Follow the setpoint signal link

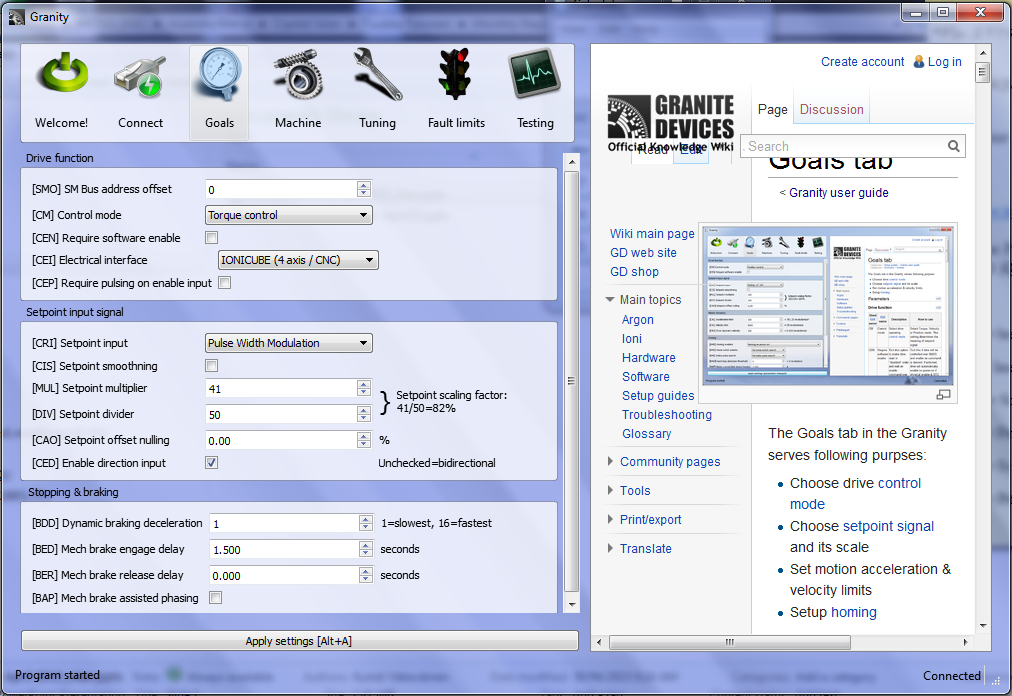tap(888, 526)
